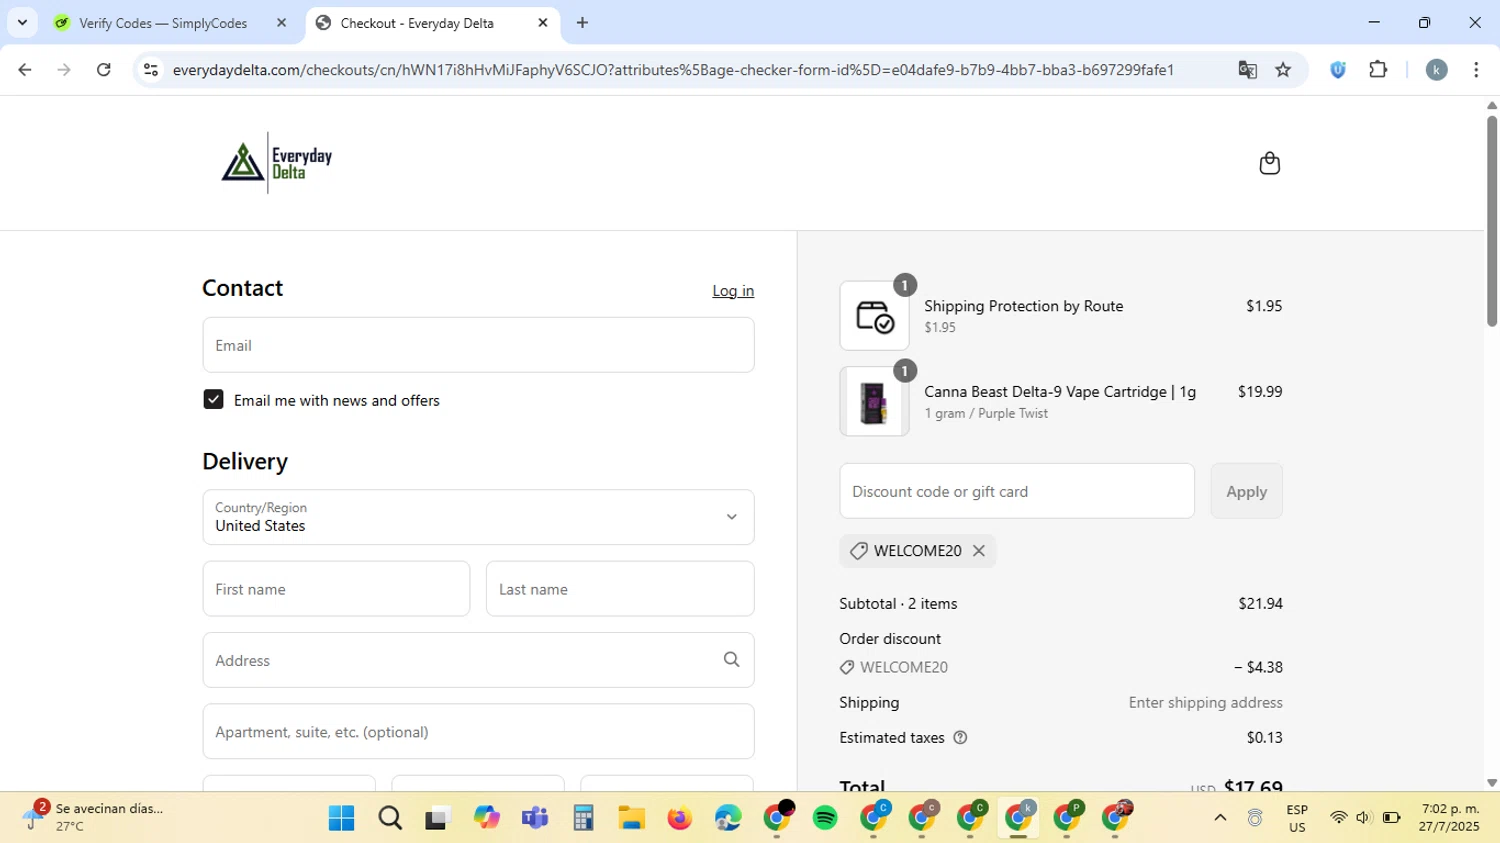Open the Windows Start menu
The height and width of the screenshot is (843, 1500).
(x=341, y=818)
